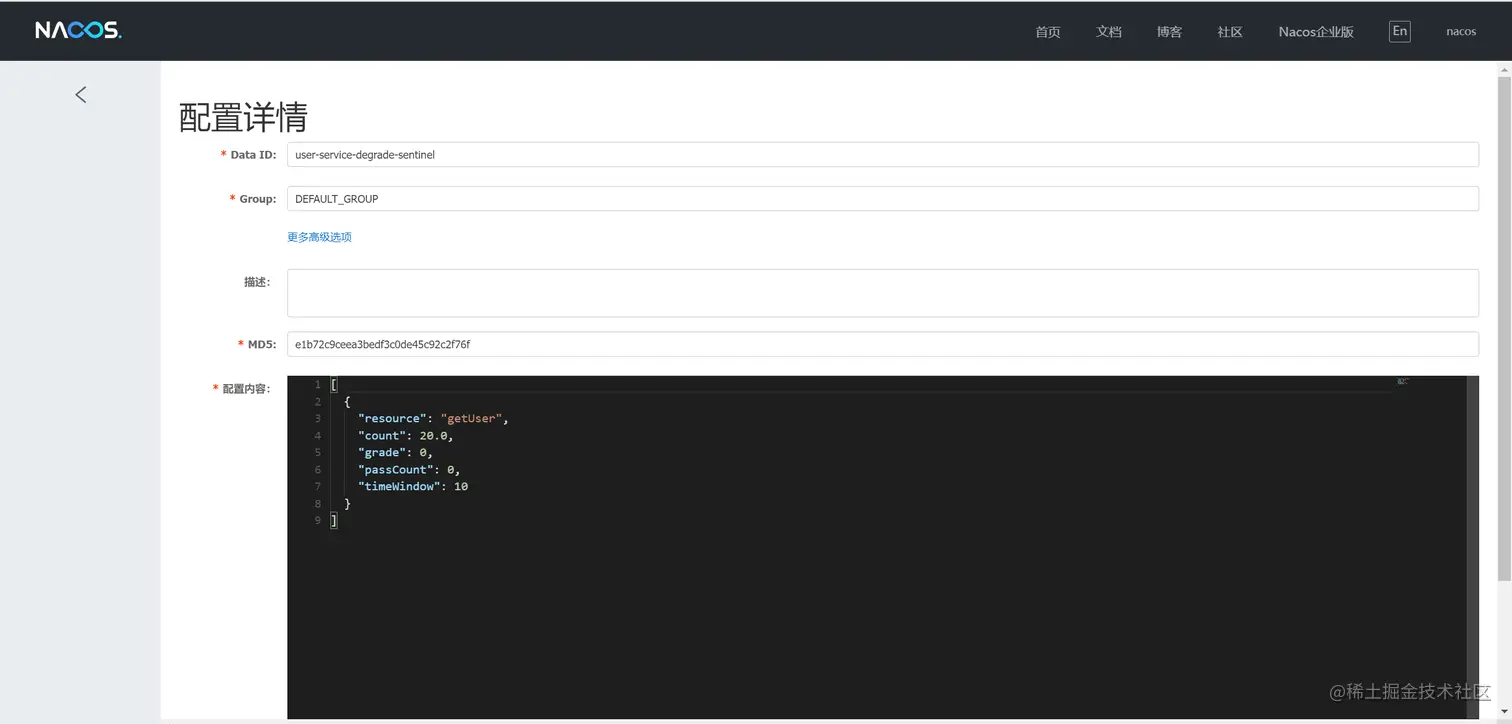Click the code editor vertical scrollbar
The image size is (1512, 724).
tap(1472, 548)
